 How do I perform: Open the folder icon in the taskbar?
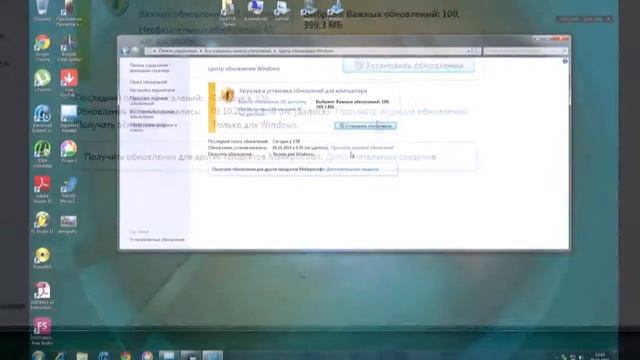pos(82,356)
